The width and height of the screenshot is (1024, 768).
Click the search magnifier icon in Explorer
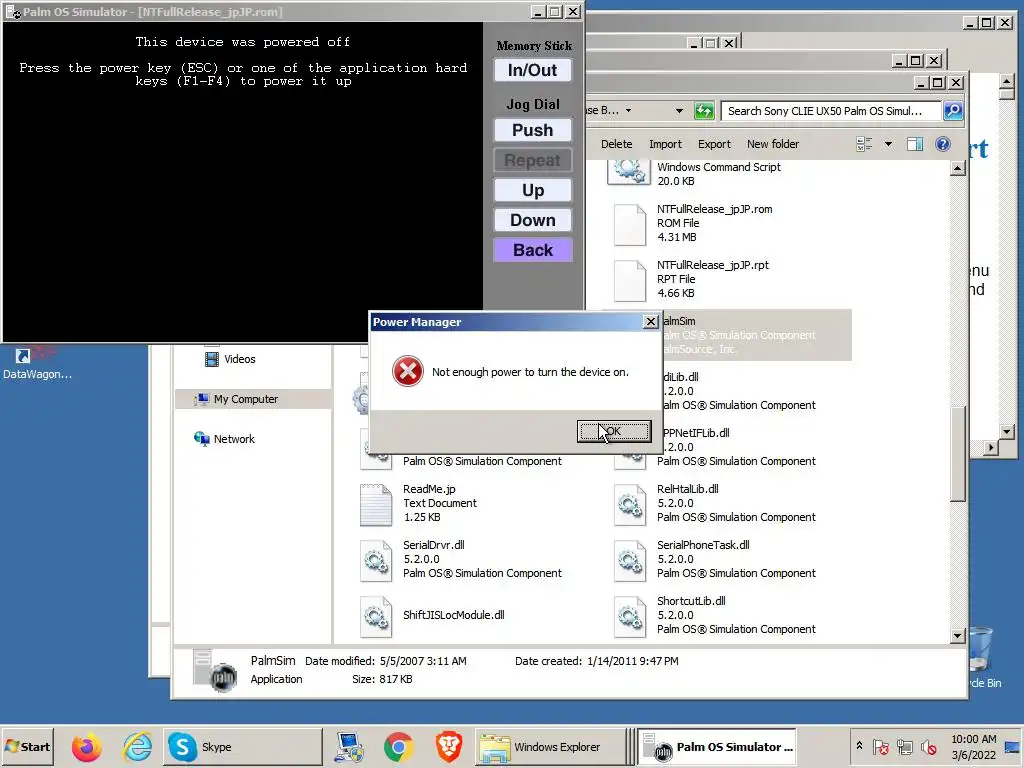pyautogui.click(x=953, y=110)
